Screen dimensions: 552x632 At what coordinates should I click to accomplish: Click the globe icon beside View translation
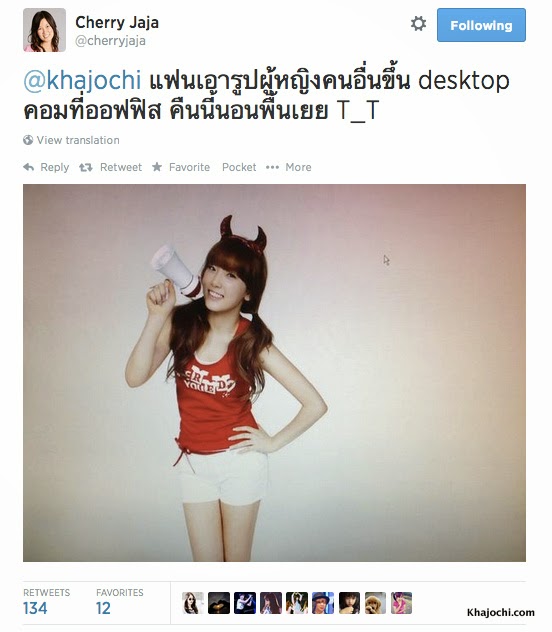point(28,140)
